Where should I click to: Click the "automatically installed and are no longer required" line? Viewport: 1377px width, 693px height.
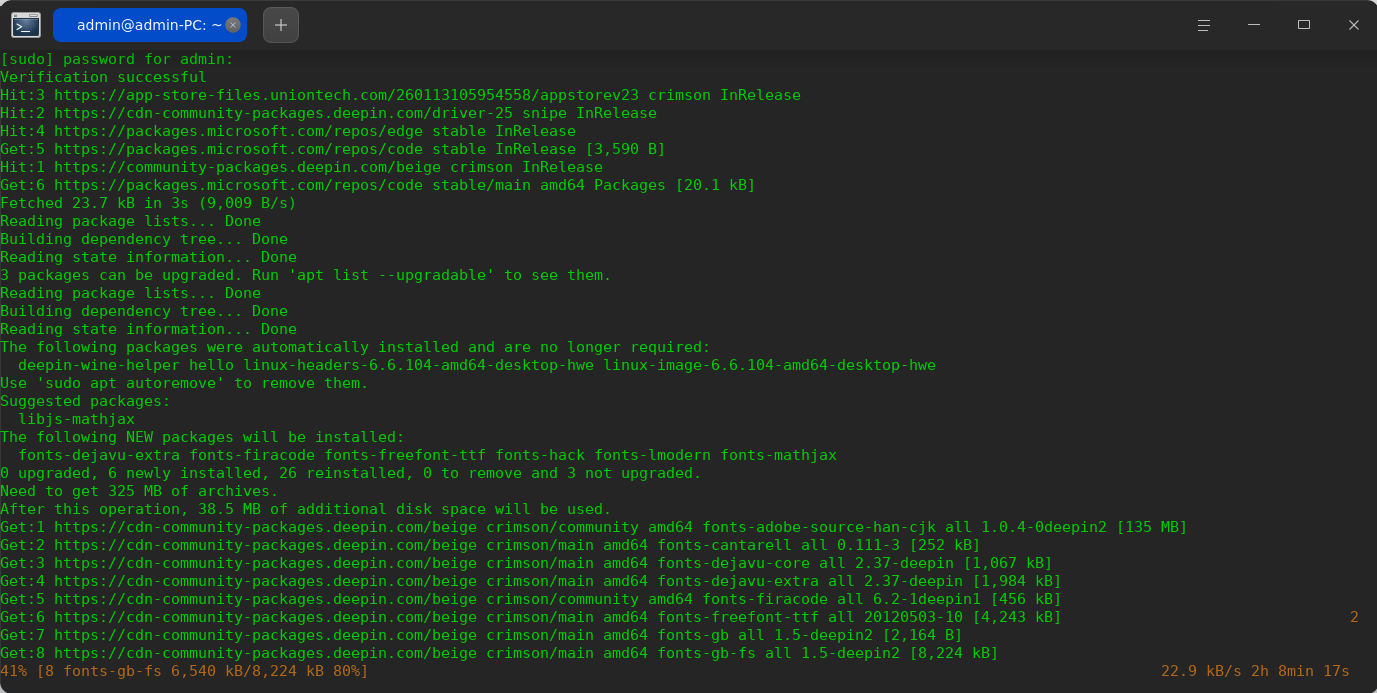(355, 347)
